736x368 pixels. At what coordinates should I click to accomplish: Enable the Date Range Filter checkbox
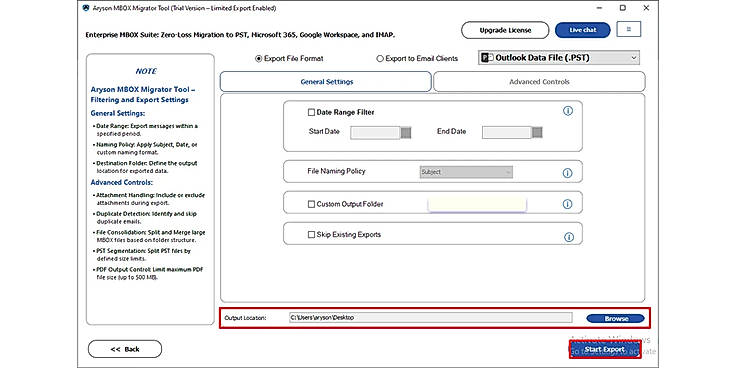(x=311, y=113)
